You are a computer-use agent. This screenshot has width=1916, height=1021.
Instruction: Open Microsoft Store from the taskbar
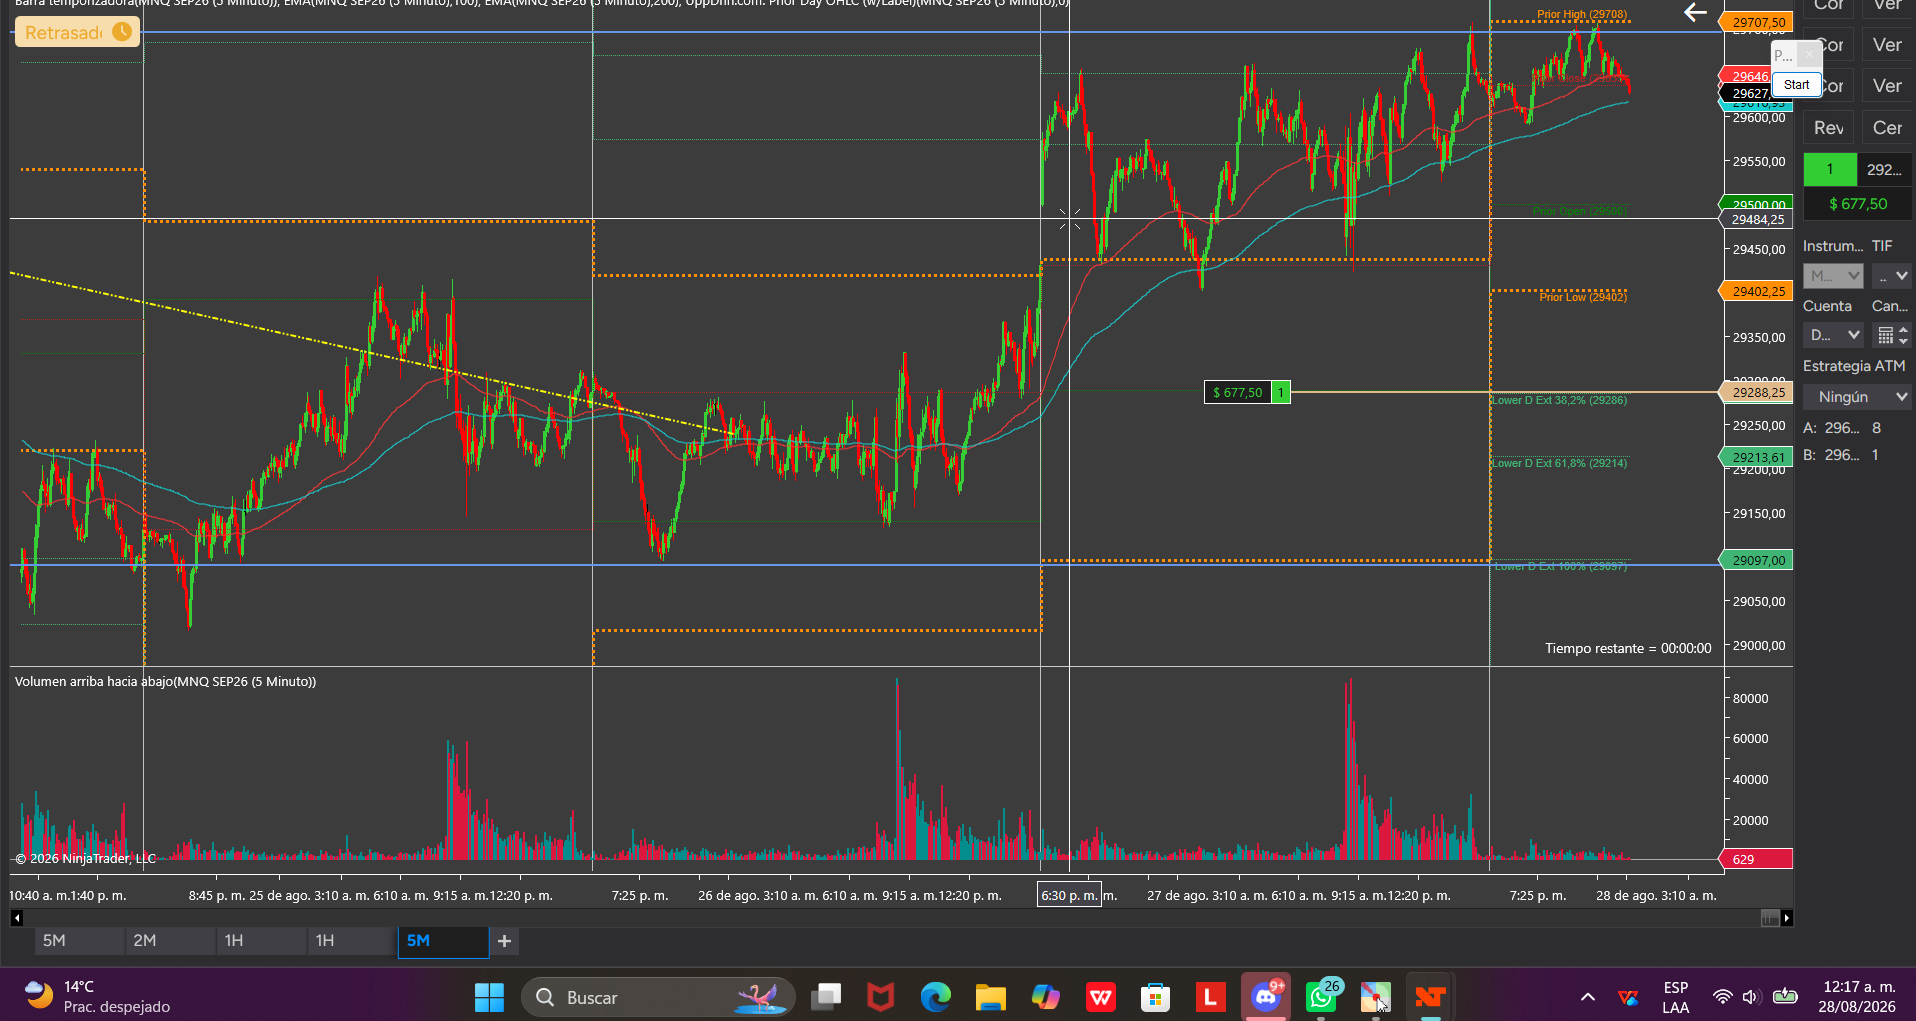(x=1156, y=997)
